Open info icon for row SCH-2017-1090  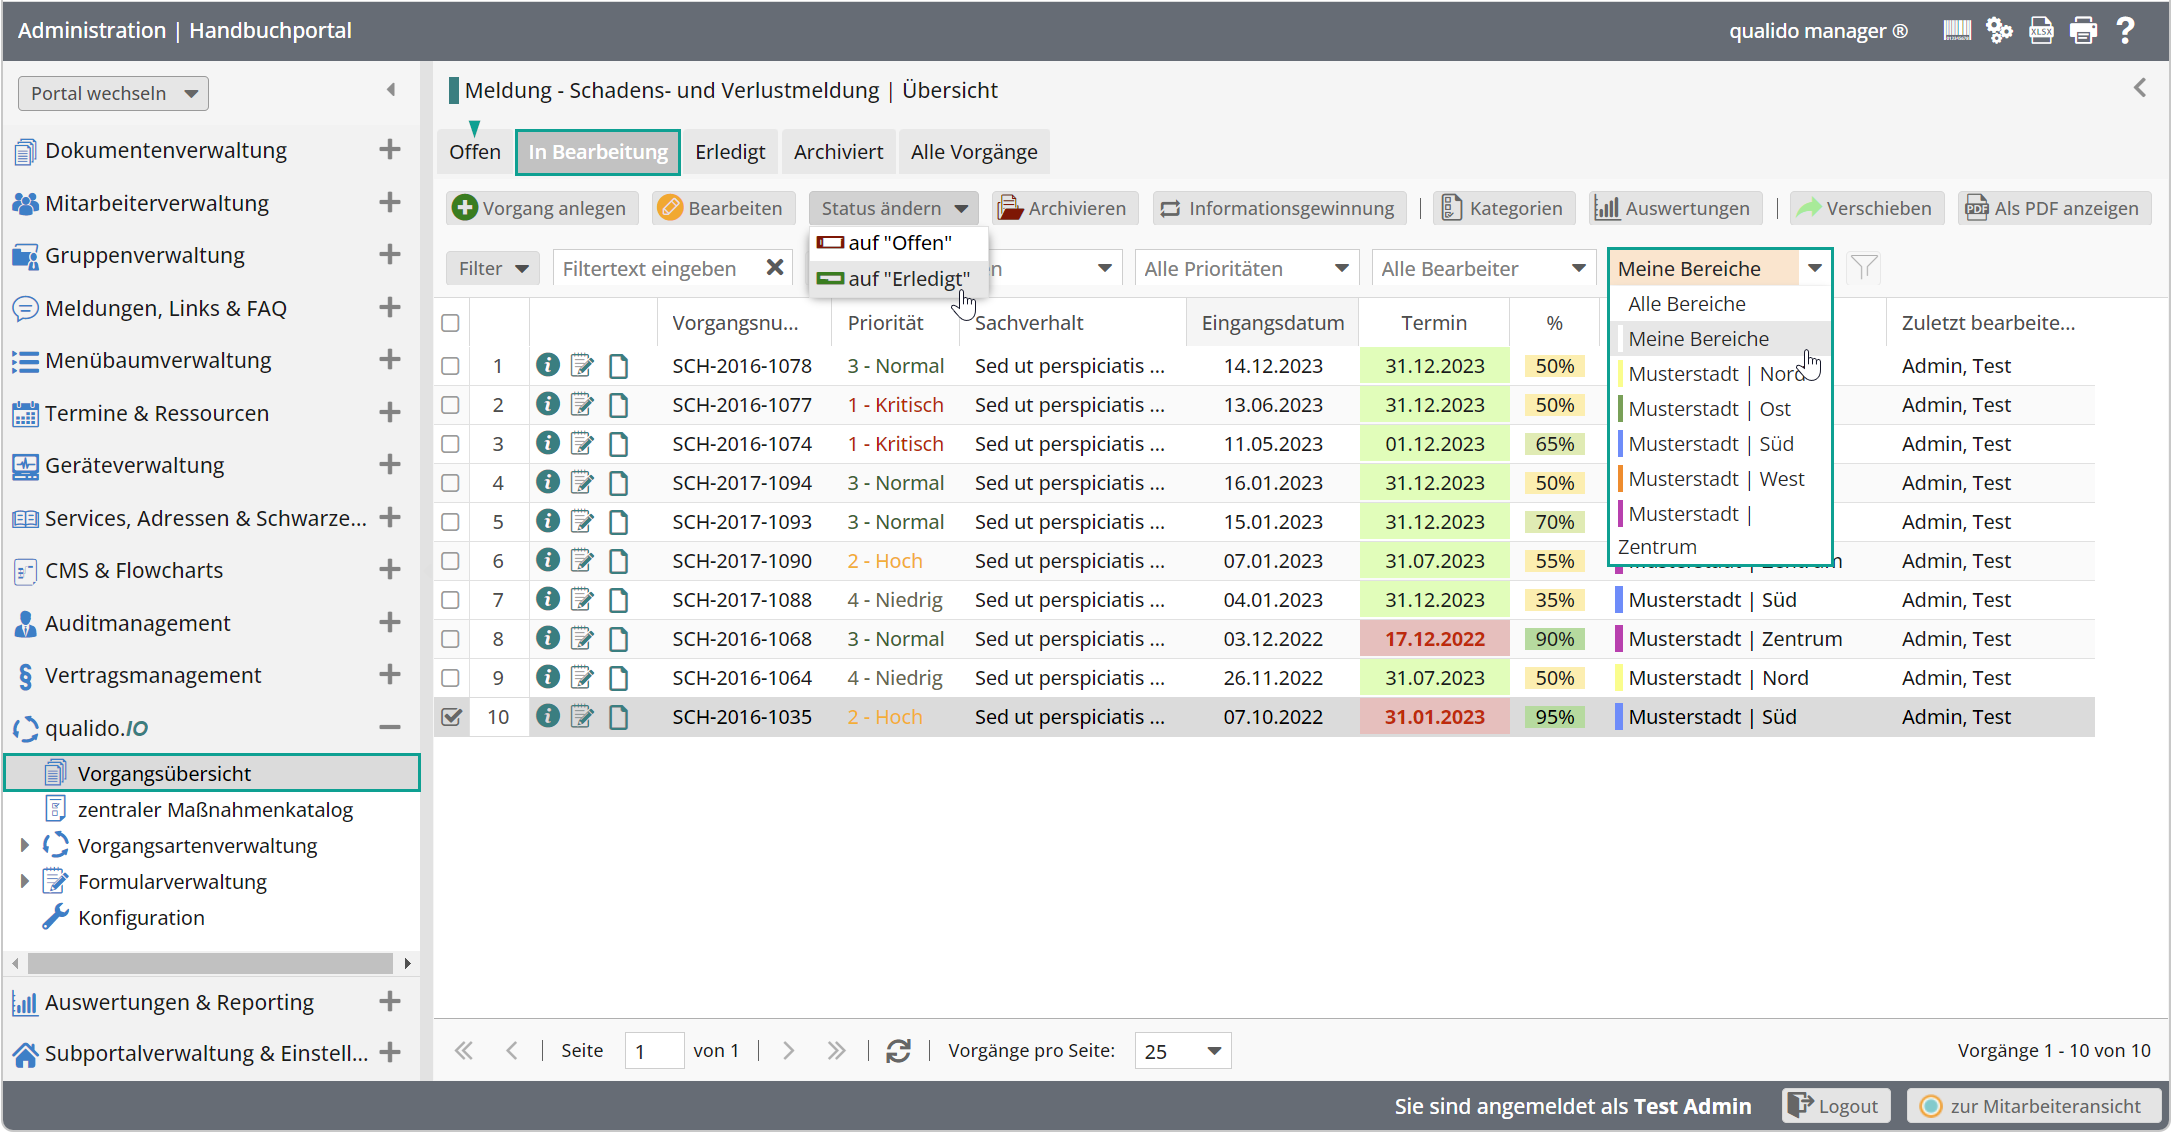click(x=548, y=560)
